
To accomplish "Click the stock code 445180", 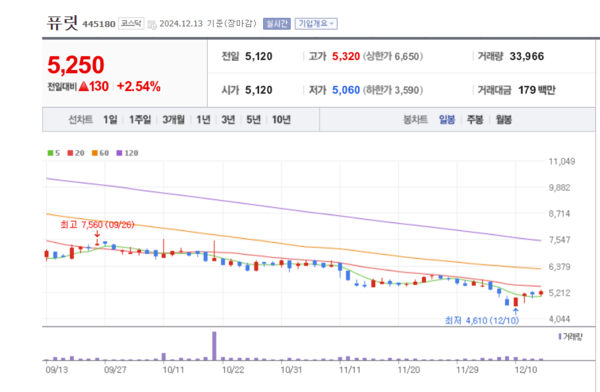I will 99,24.
